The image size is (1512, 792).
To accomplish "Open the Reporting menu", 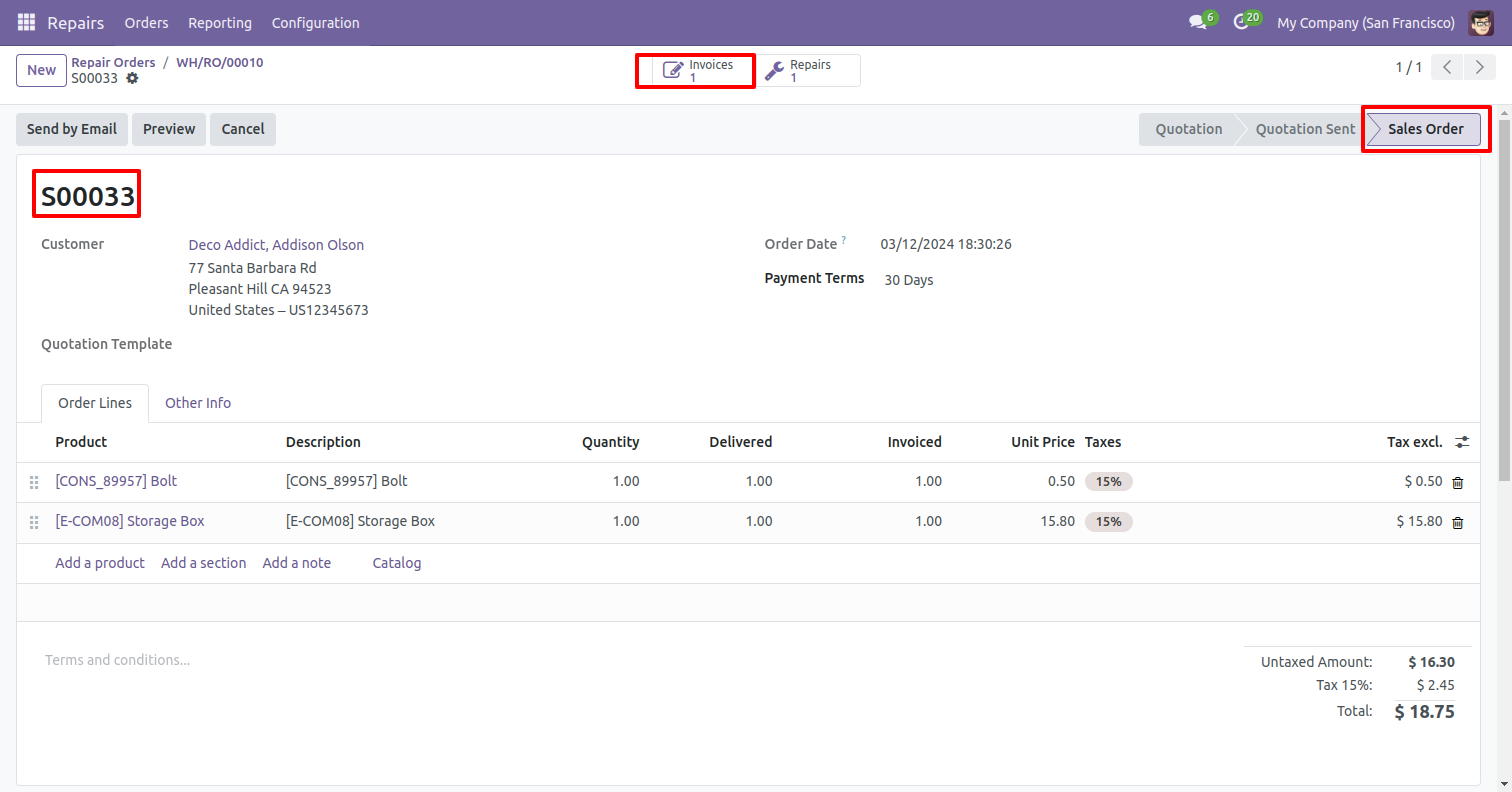I will click(x=220, y=22).
